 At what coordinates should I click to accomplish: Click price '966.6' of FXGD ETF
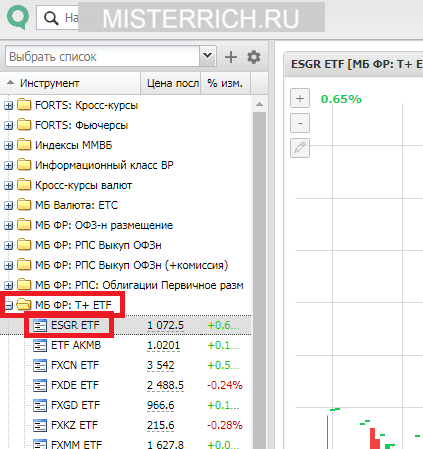point(161,405)
